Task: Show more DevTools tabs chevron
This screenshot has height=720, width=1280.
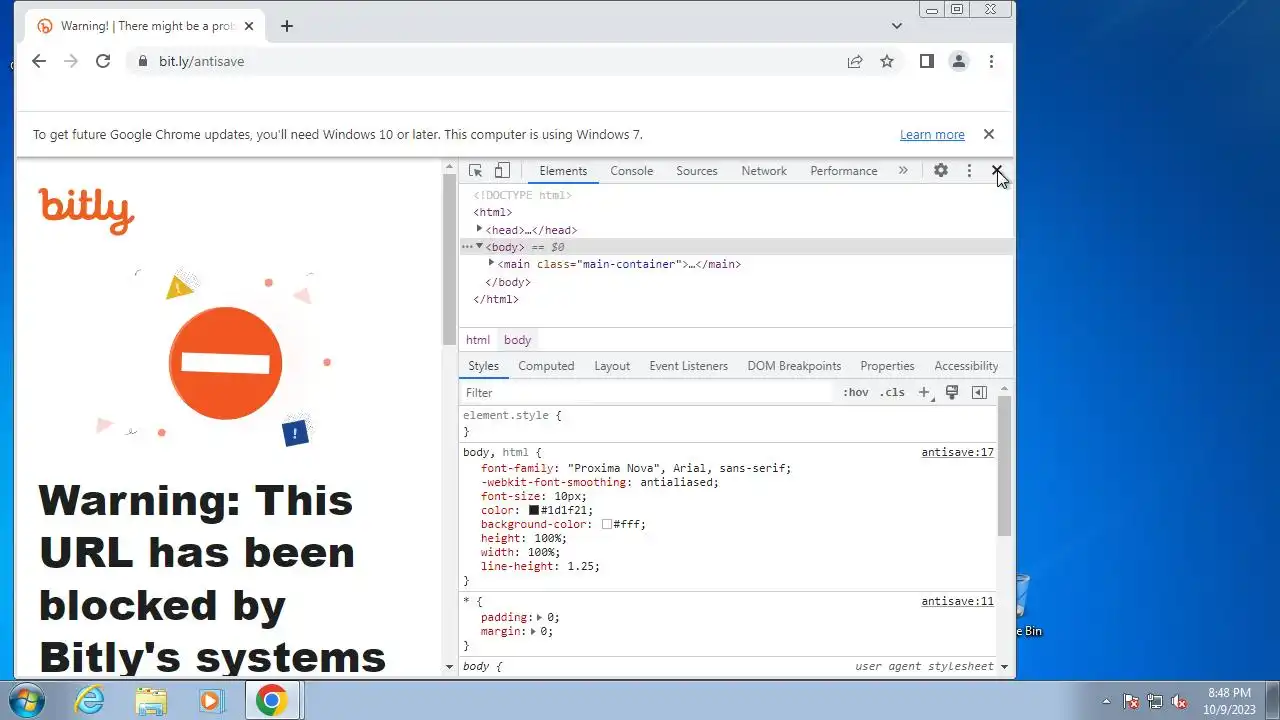Action: tap(903, 171)
